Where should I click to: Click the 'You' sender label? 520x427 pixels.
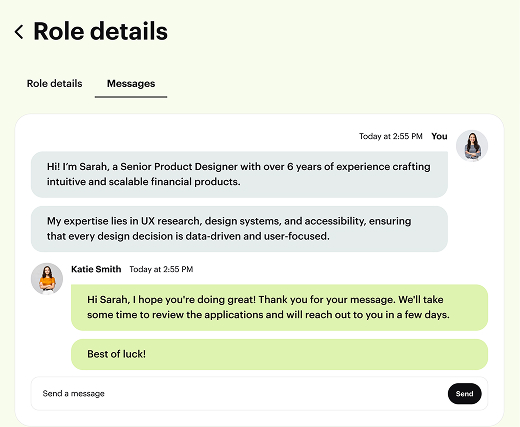(x=439, y=136)
